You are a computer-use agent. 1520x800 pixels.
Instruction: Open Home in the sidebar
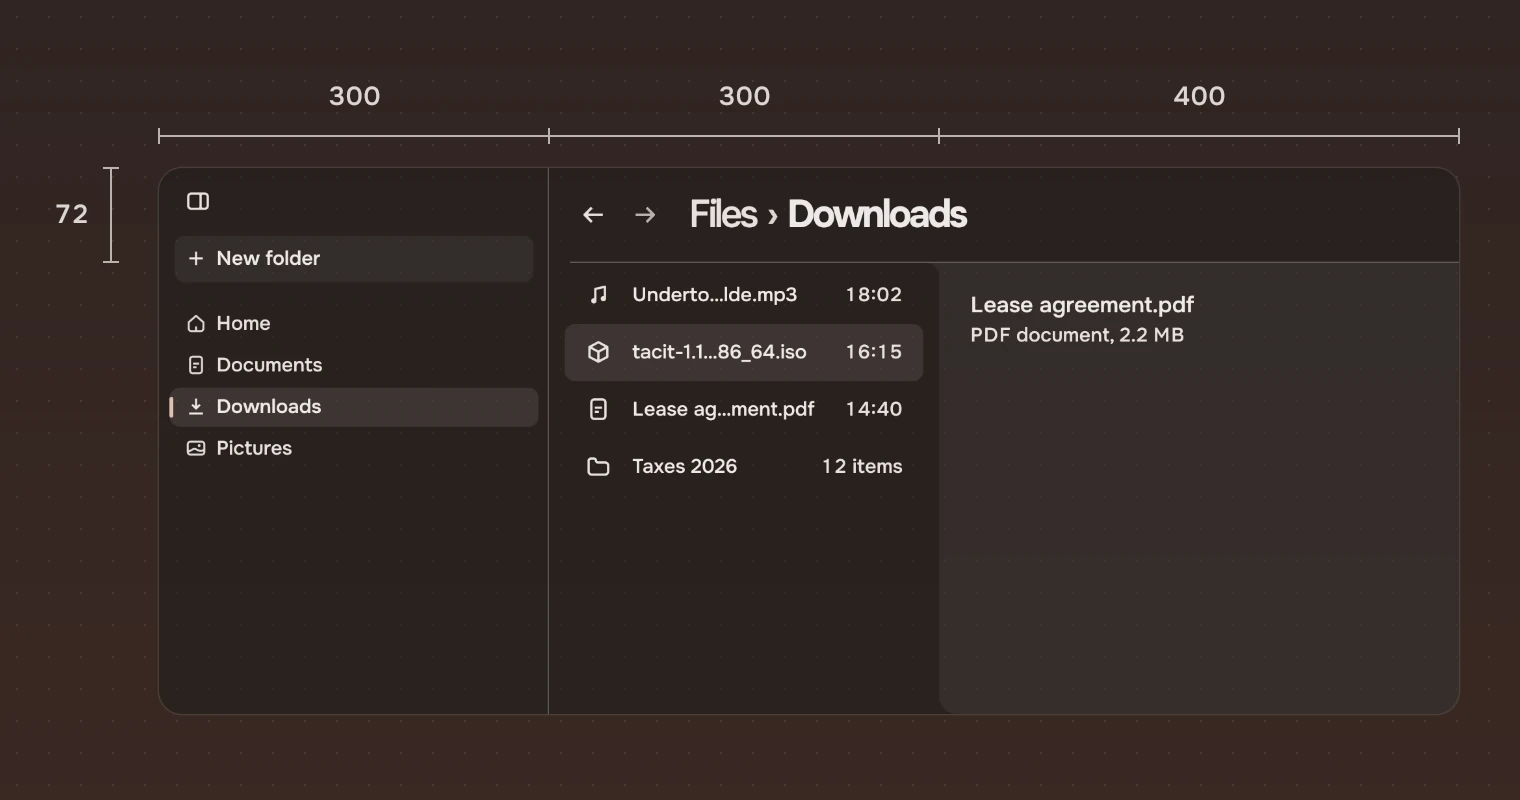354,324
